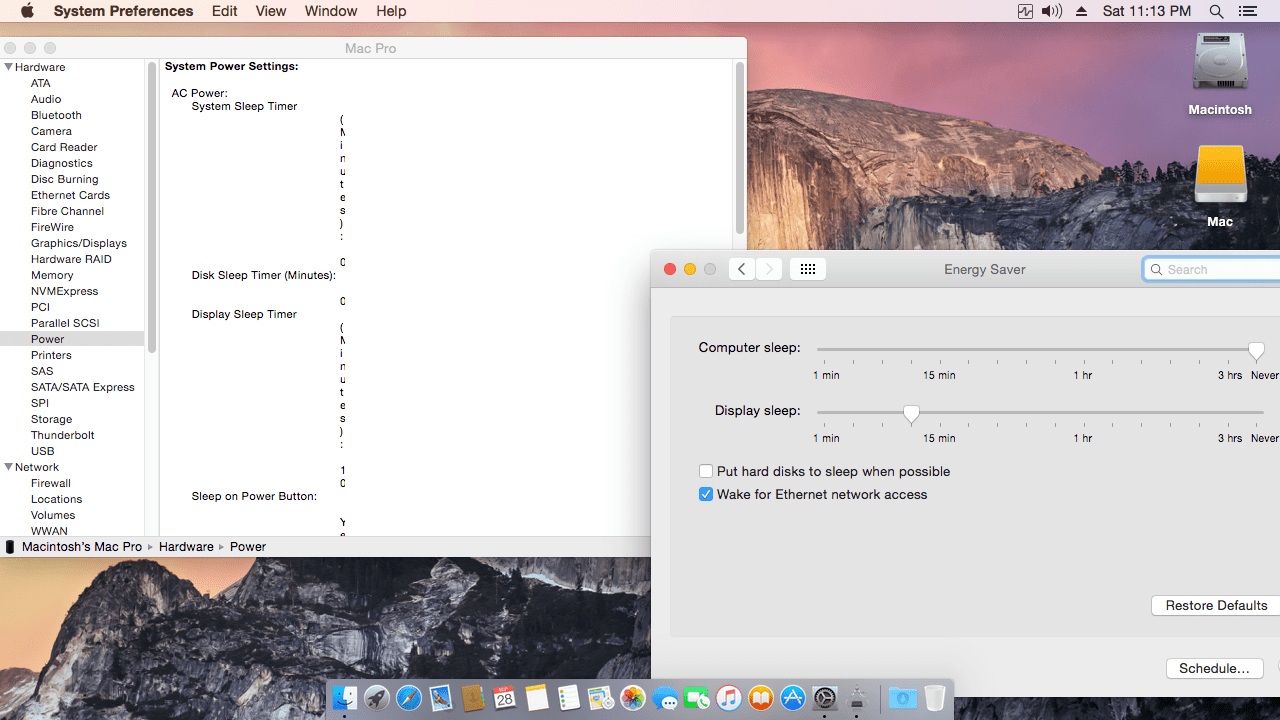
Task: Click the Energy Saver search field
Action: coord(1212,269)
